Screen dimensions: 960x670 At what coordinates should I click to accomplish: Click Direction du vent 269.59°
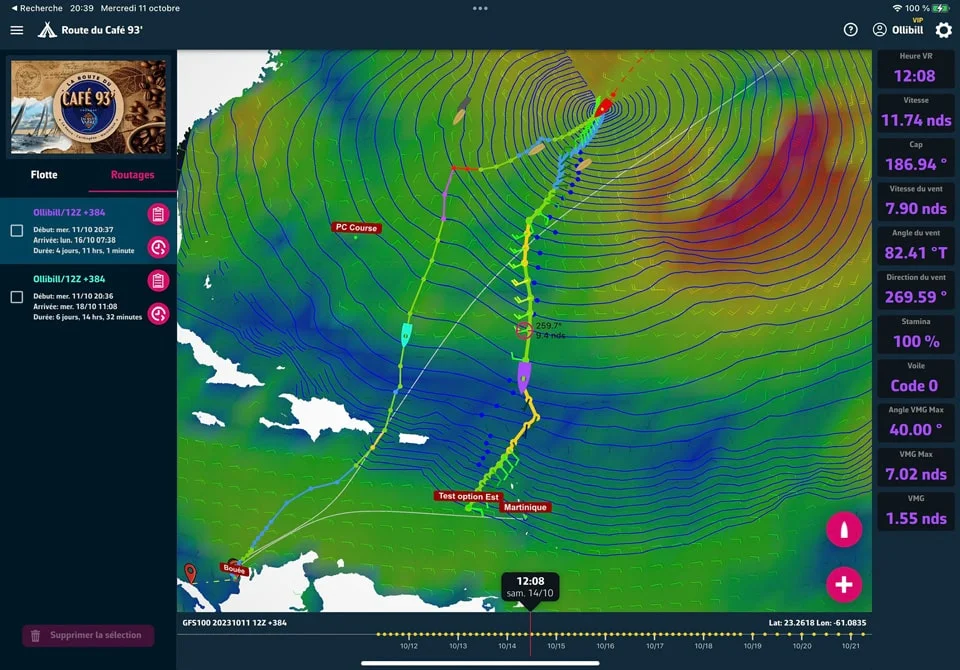916,296
